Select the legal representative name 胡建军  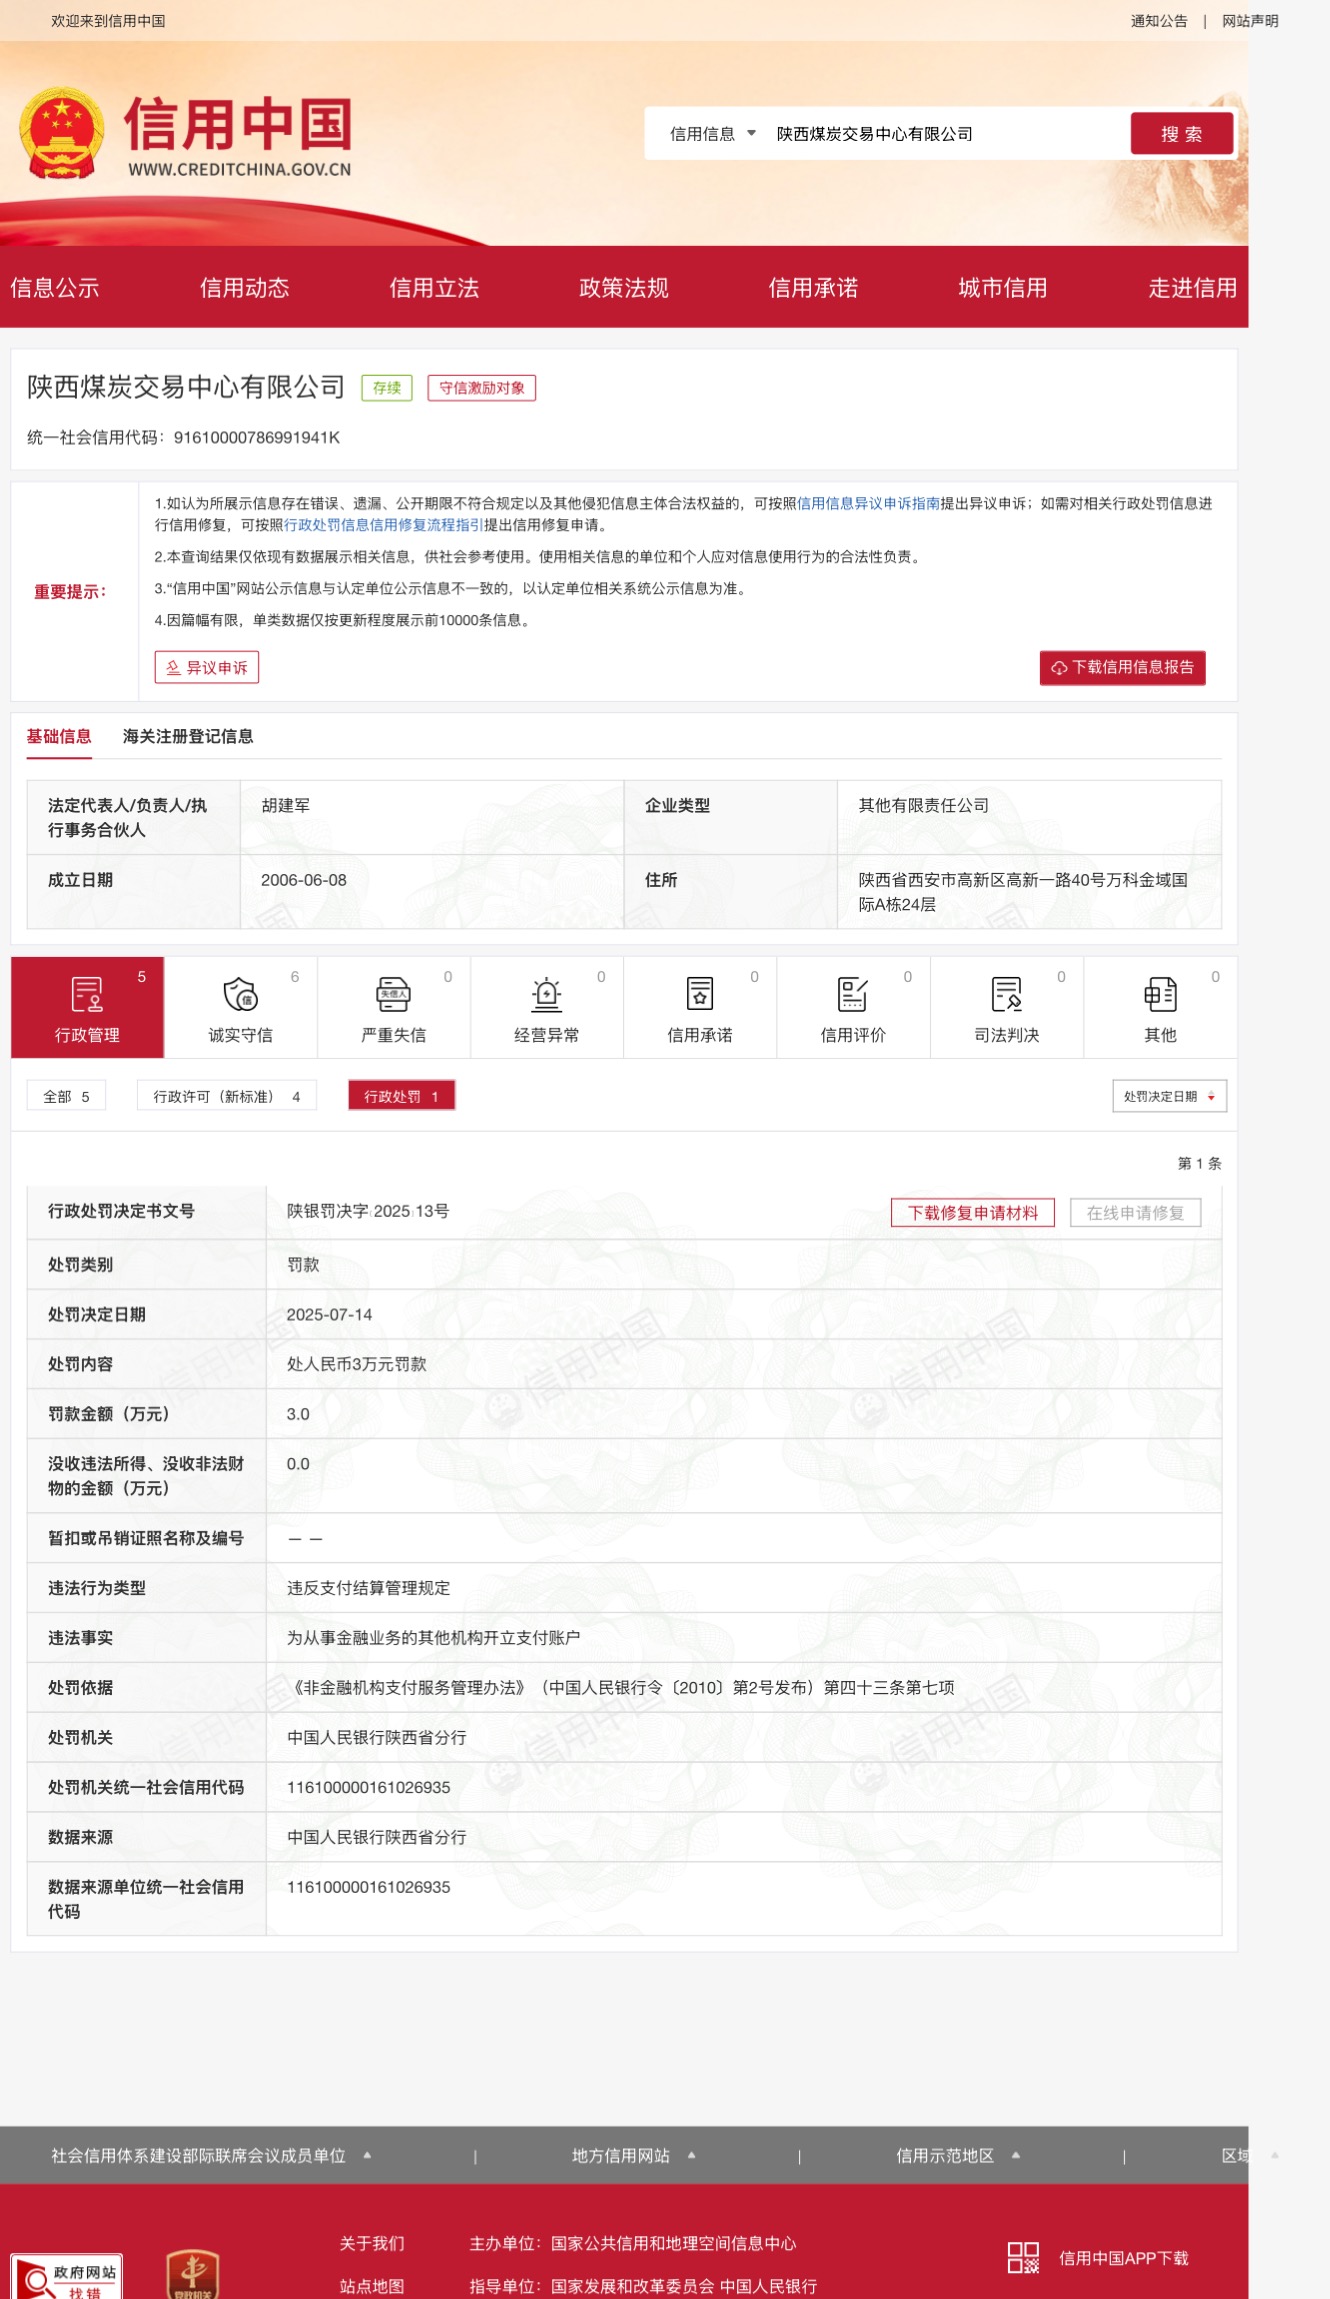pos(286,805)
